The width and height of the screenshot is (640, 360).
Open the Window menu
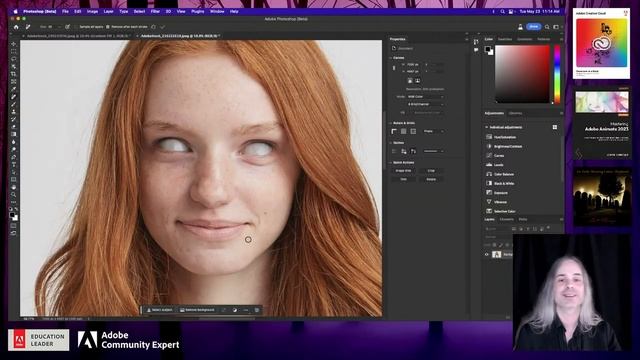coord(217,11)
